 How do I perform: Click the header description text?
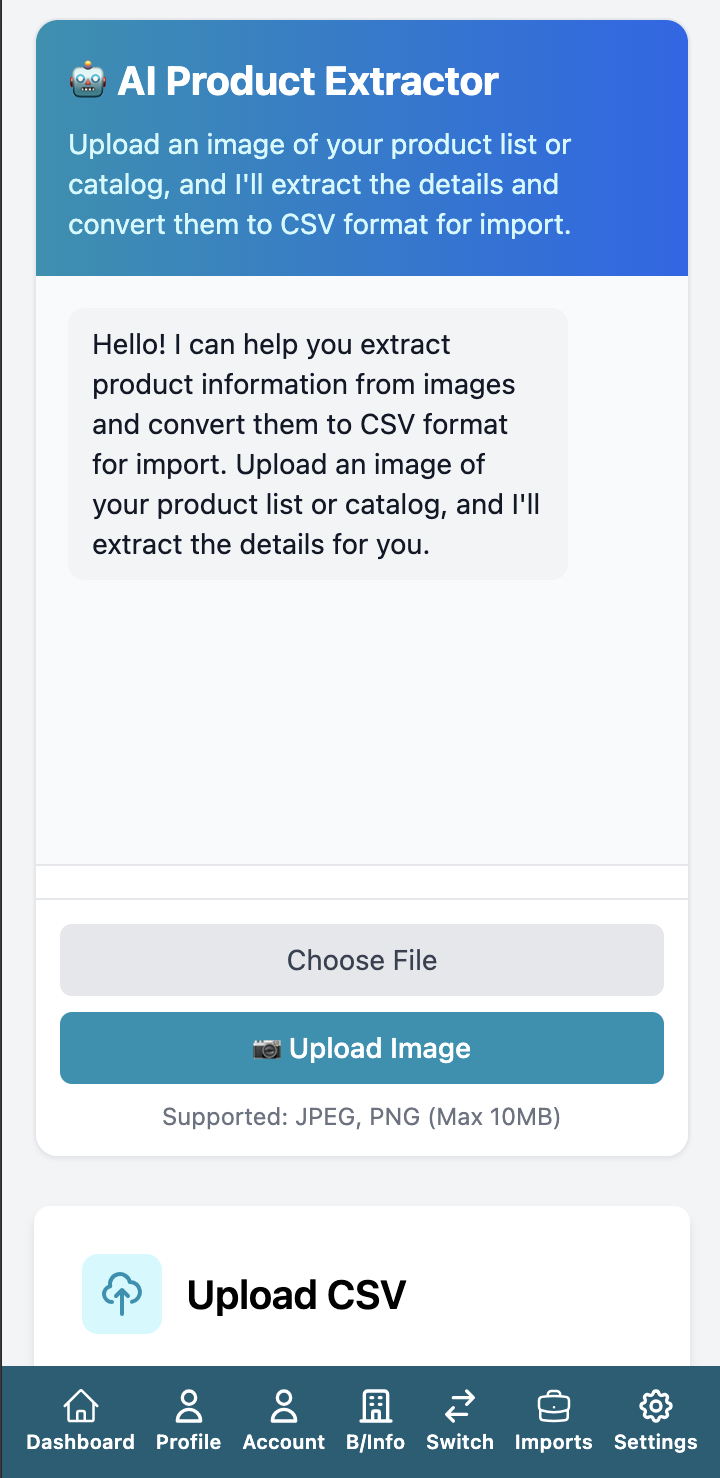point(319,184)
